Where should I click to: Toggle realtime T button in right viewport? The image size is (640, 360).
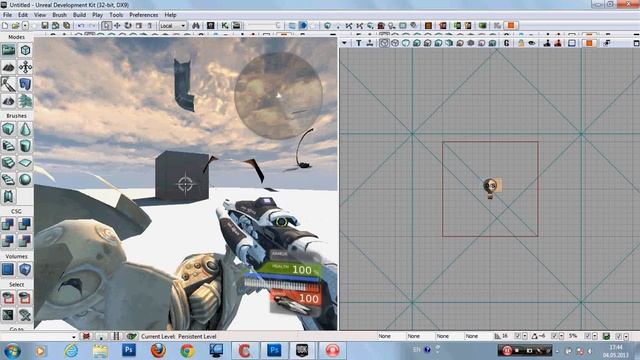[x=358, y=43]
